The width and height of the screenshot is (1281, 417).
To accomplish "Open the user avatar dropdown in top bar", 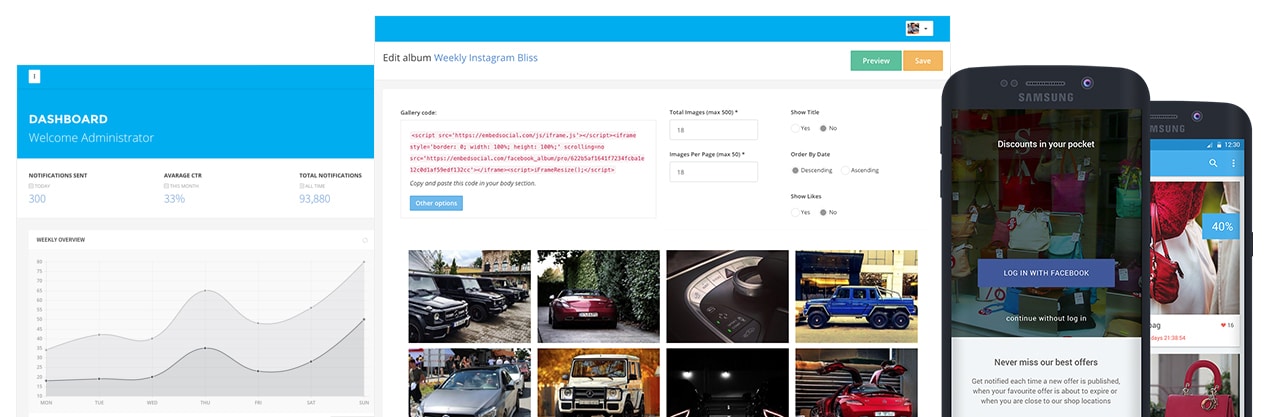I will click(x=920, y=28).
